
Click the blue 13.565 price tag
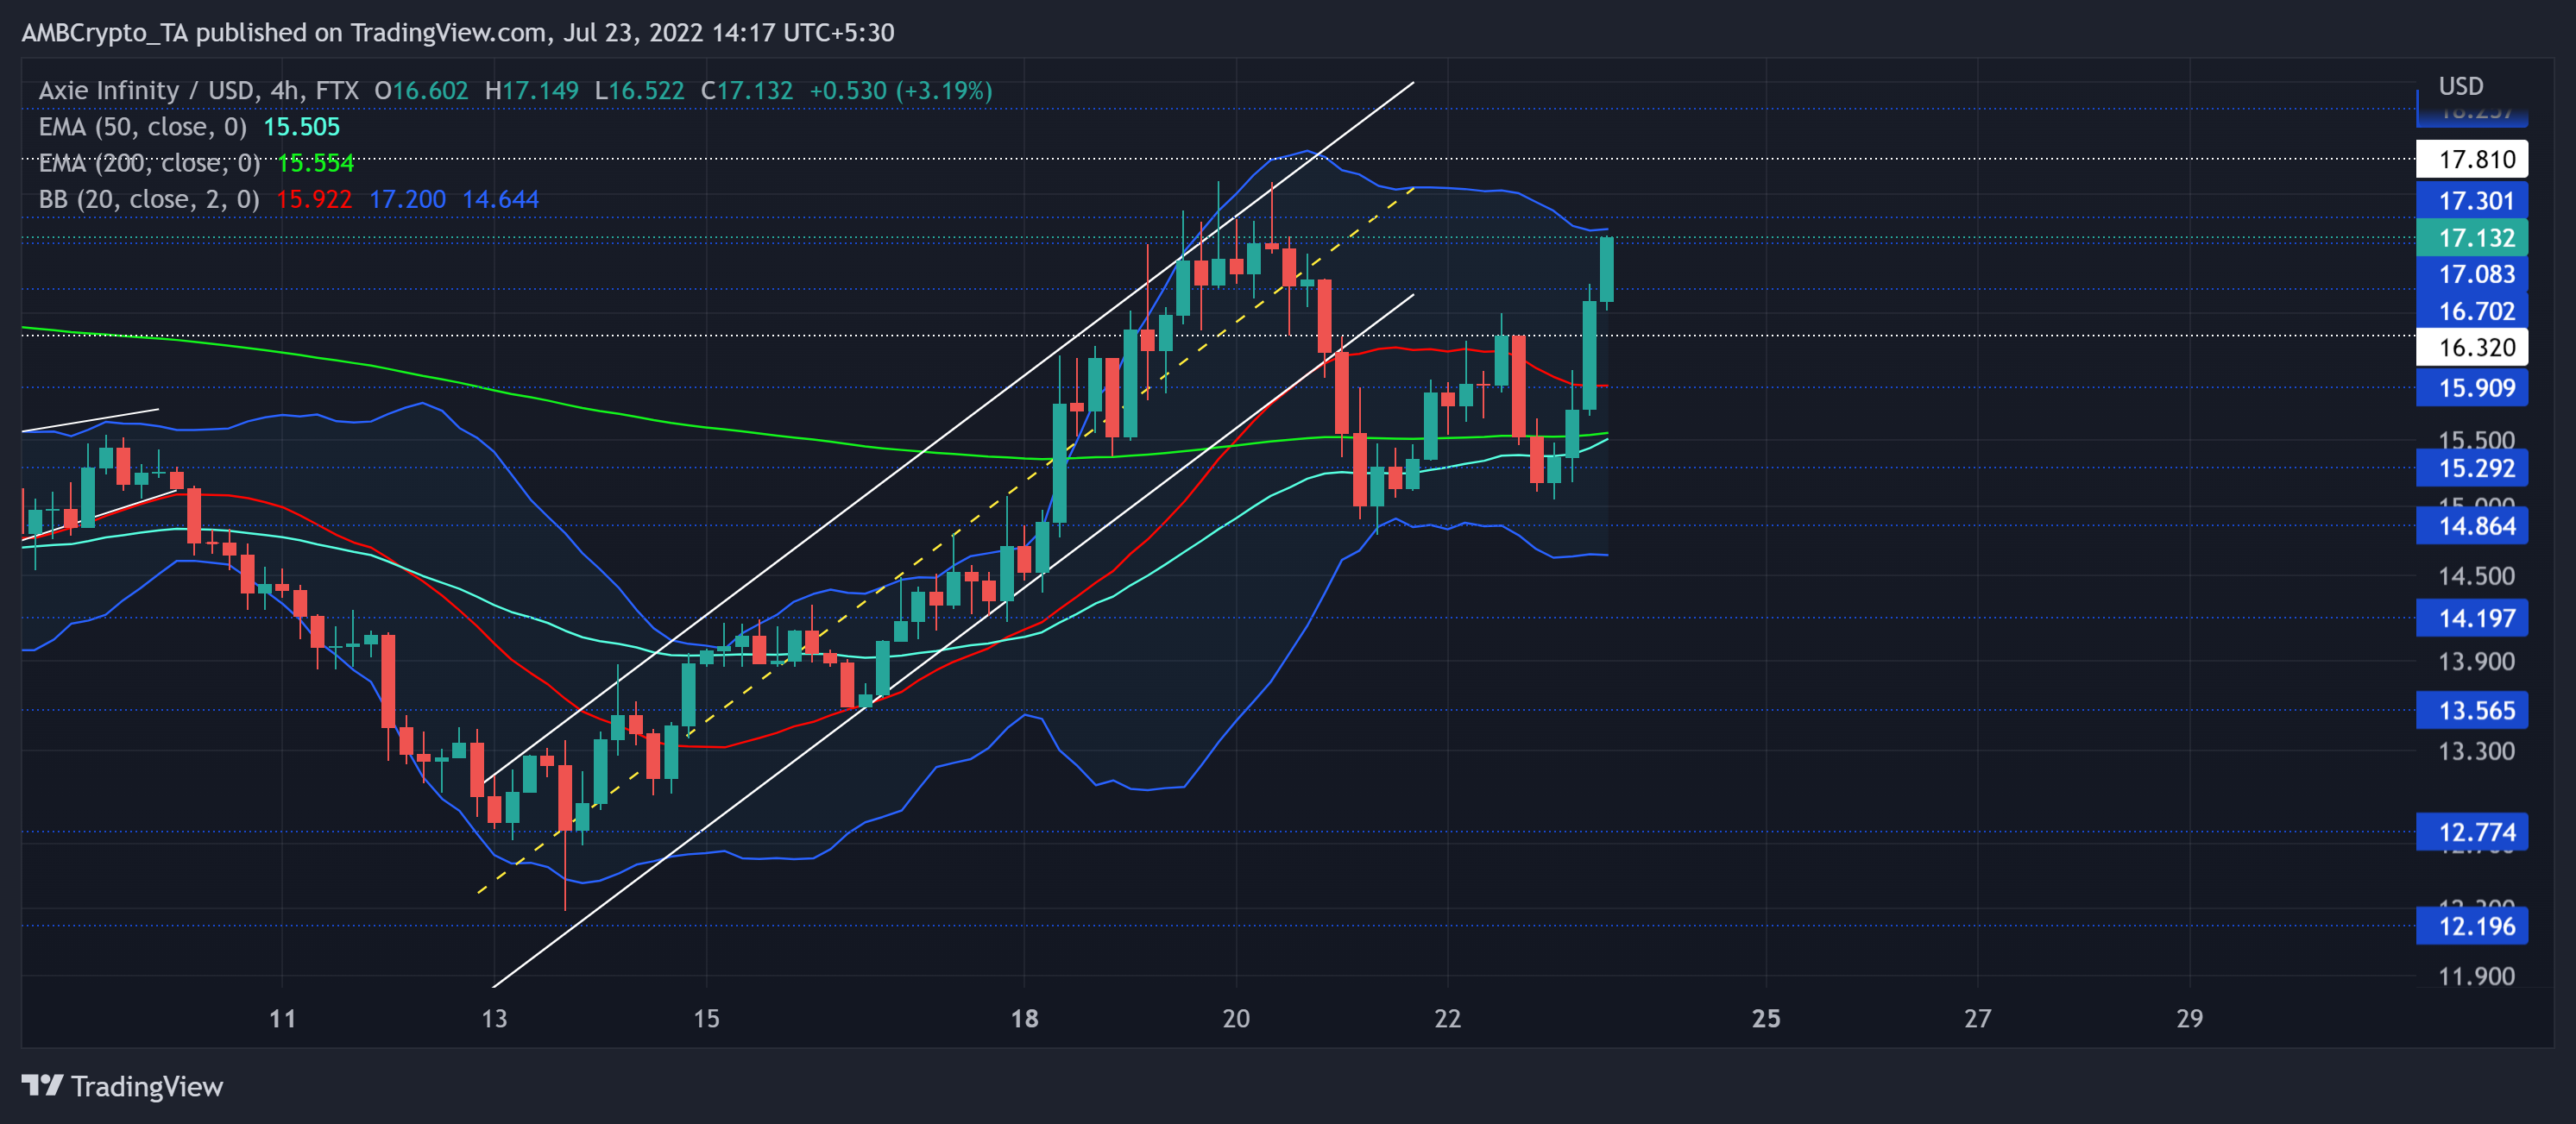[2471, 711]
